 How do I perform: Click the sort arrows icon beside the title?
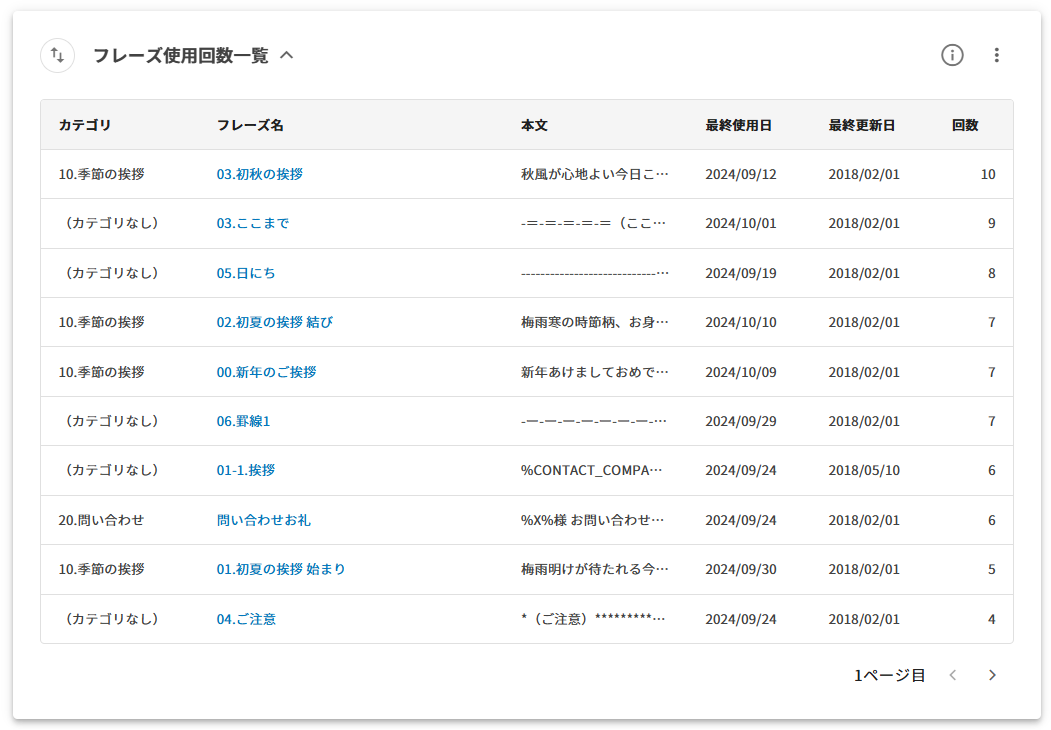pos(57,56)
